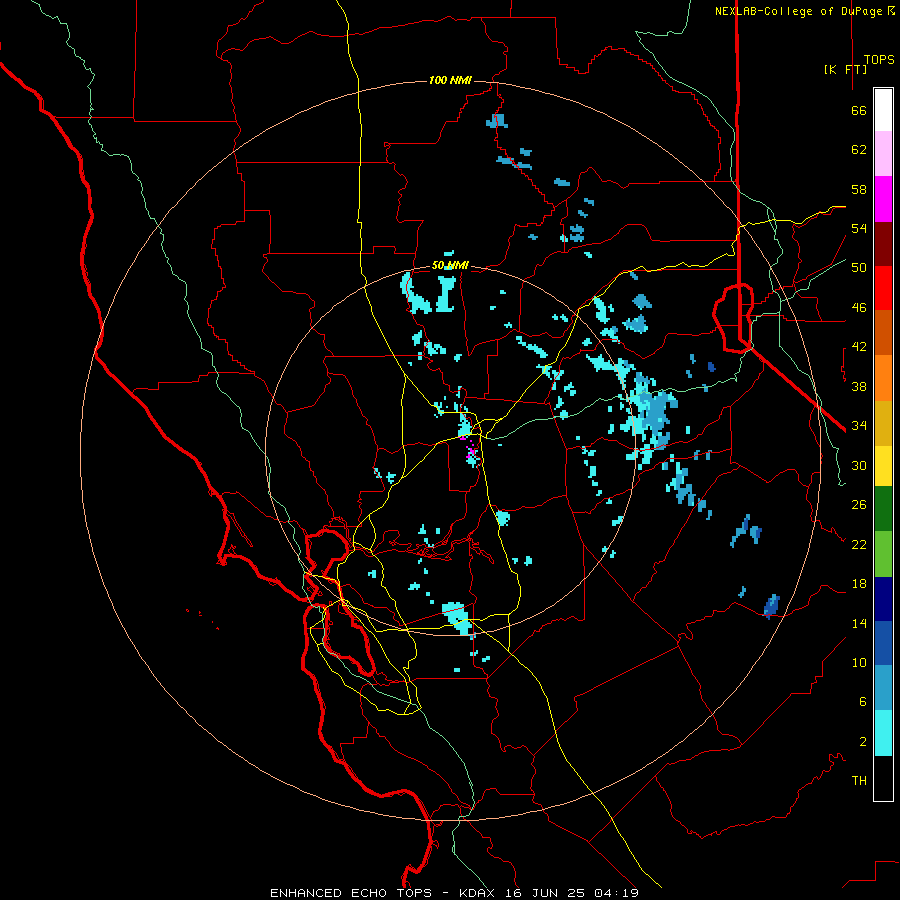
Task: Click the 42 legend value label
Action: point(859,347)
